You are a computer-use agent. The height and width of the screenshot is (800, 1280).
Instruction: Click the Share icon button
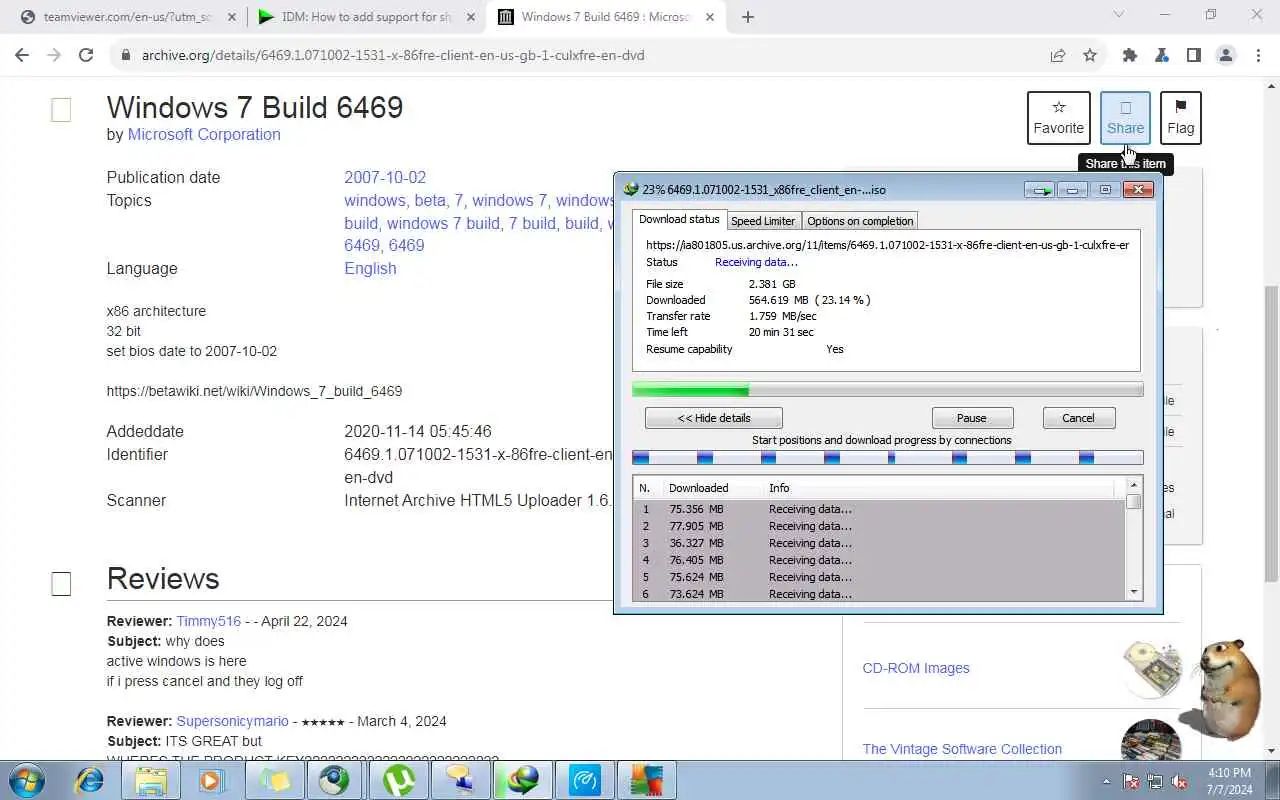pos(1125,118)
